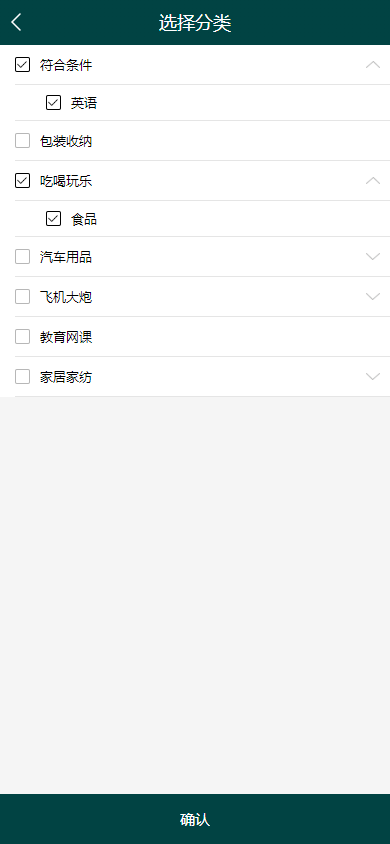Check the 包装收纳 checkbox

(23, 140)
